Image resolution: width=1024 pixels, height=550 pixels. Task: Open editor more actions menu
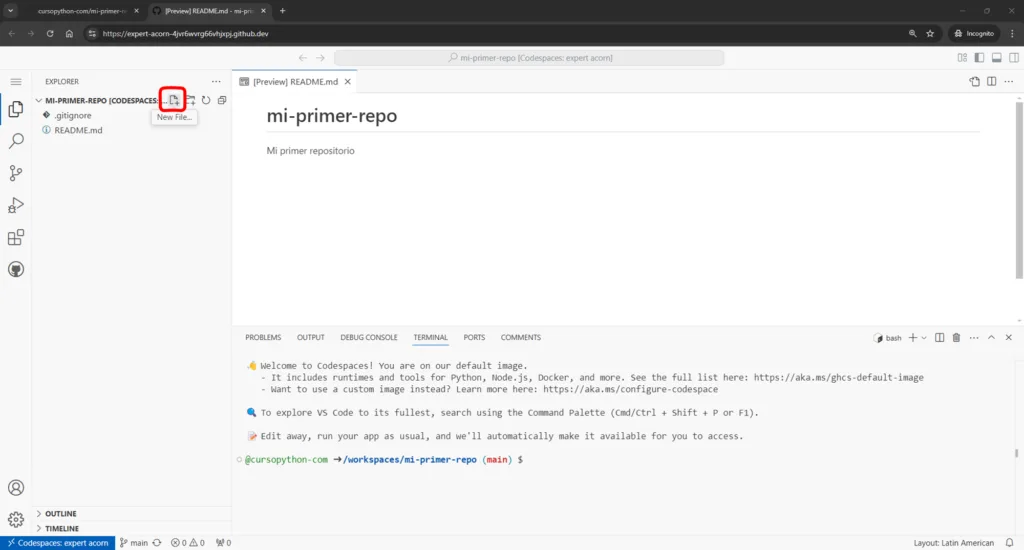pos(1009,82)
